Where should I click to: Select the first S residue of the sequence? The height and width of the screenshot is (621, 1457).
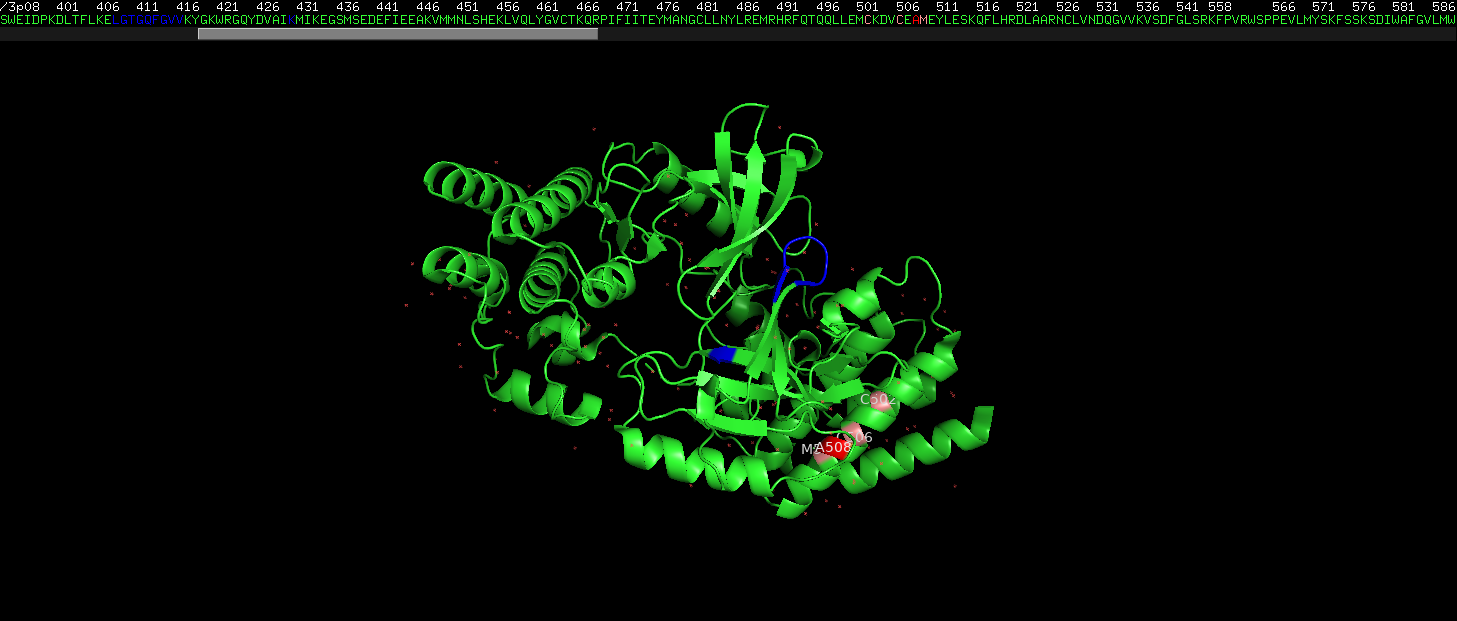coord(4,20)
